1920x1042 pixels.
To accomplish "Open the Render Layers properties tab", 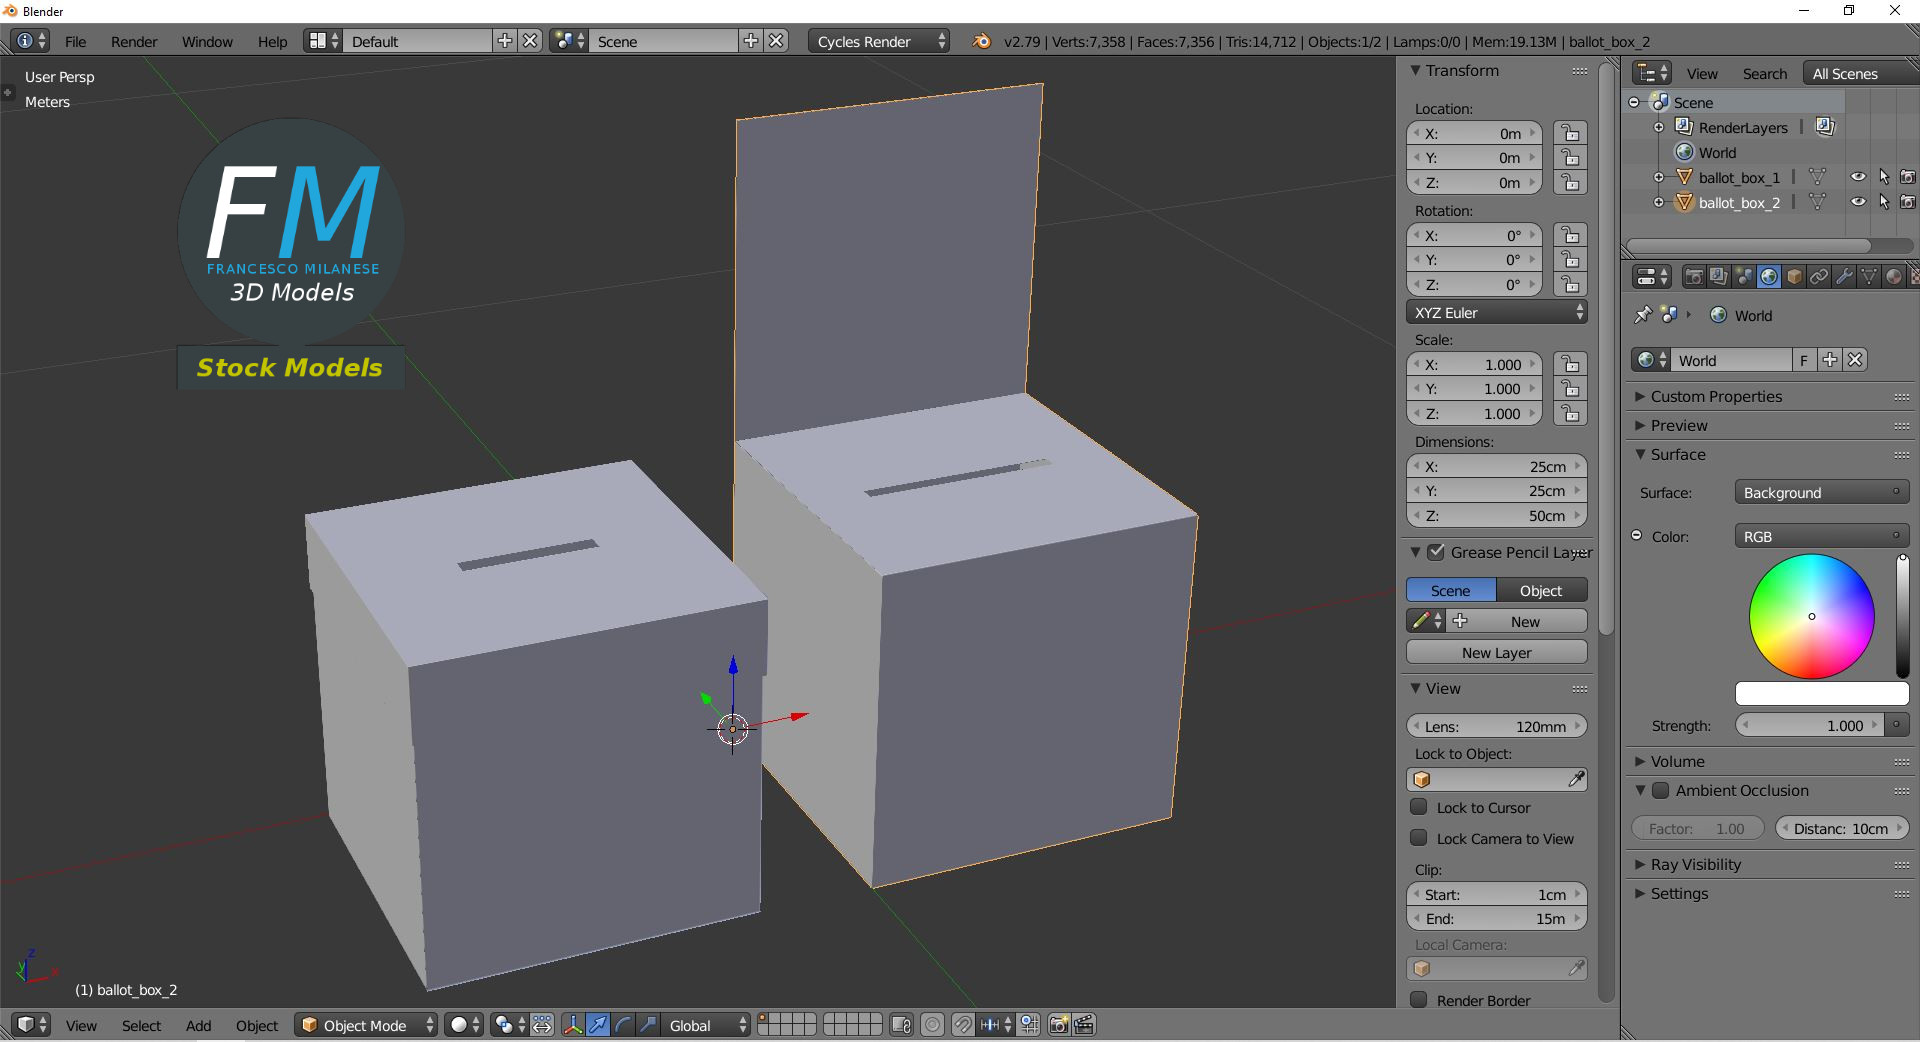I will pos(1718,276).
